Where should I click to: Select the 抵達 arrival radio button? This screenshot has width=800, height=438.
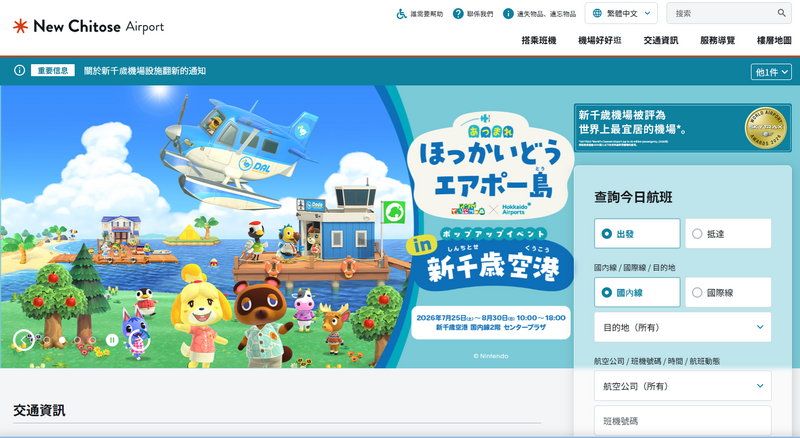[x=728, y=234]
